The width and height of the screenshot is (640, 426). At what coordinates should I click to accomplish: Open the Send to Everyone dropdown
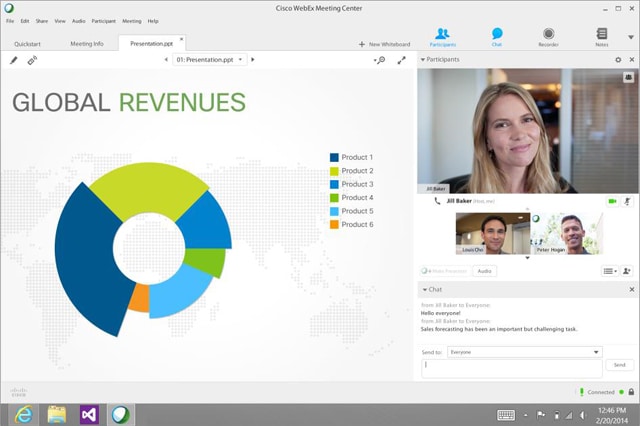524,352
